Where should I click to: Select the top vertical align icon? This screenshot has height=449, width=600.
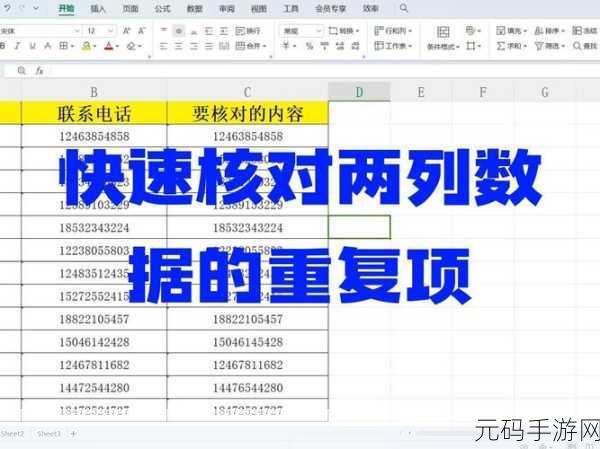pos(163,31)
